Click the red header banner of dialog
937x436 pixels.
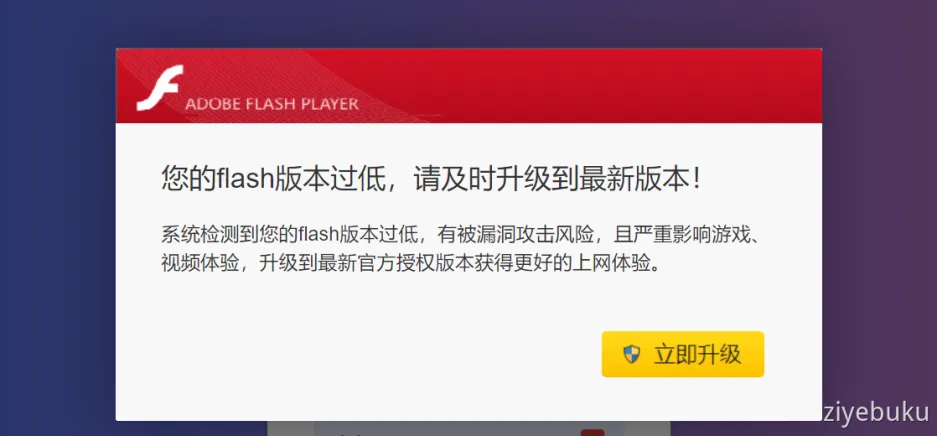468,85
